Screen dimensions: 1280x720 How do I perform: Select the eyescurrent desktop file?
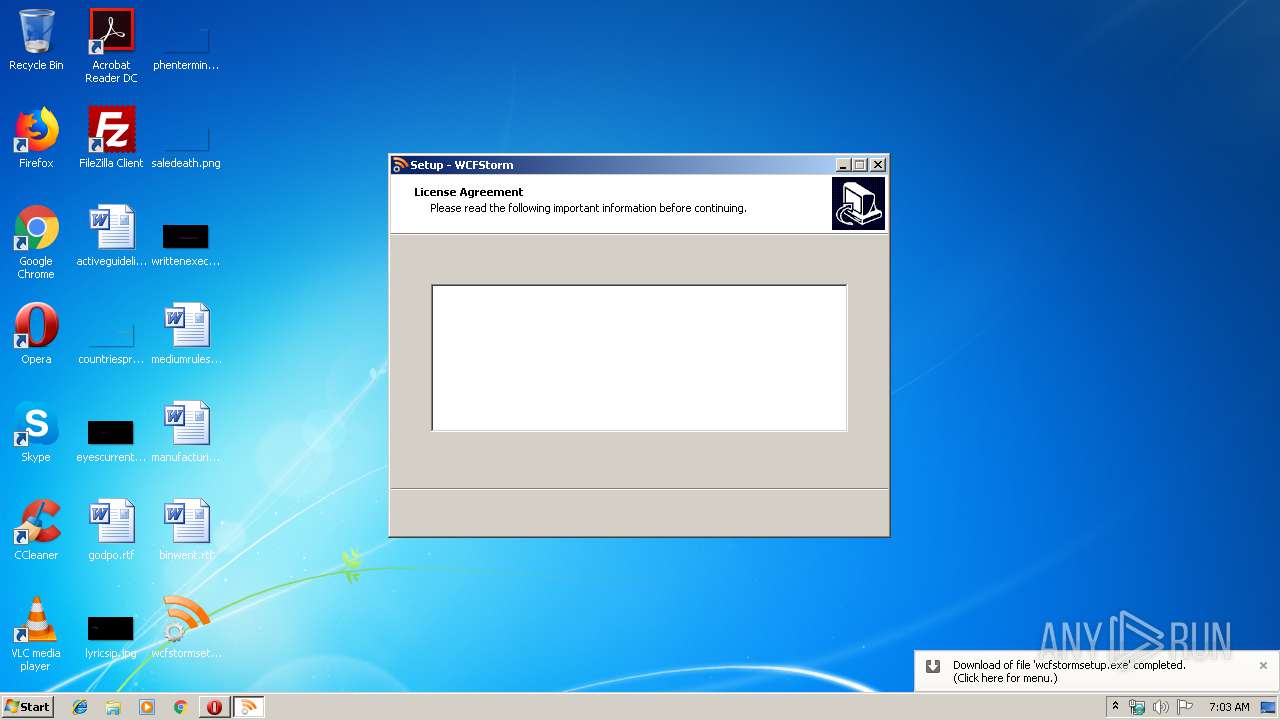point(111,439)
